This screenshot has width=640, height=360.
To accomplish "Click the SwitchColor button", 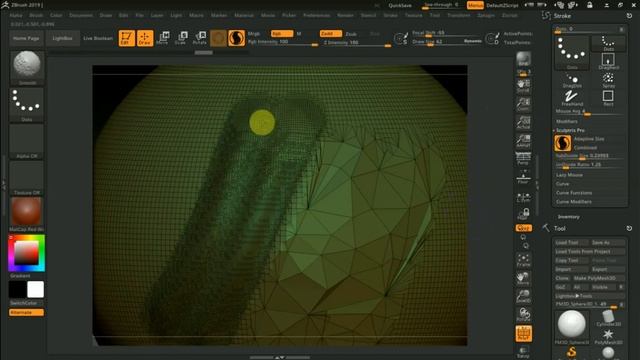I will (x=24, y=303).
